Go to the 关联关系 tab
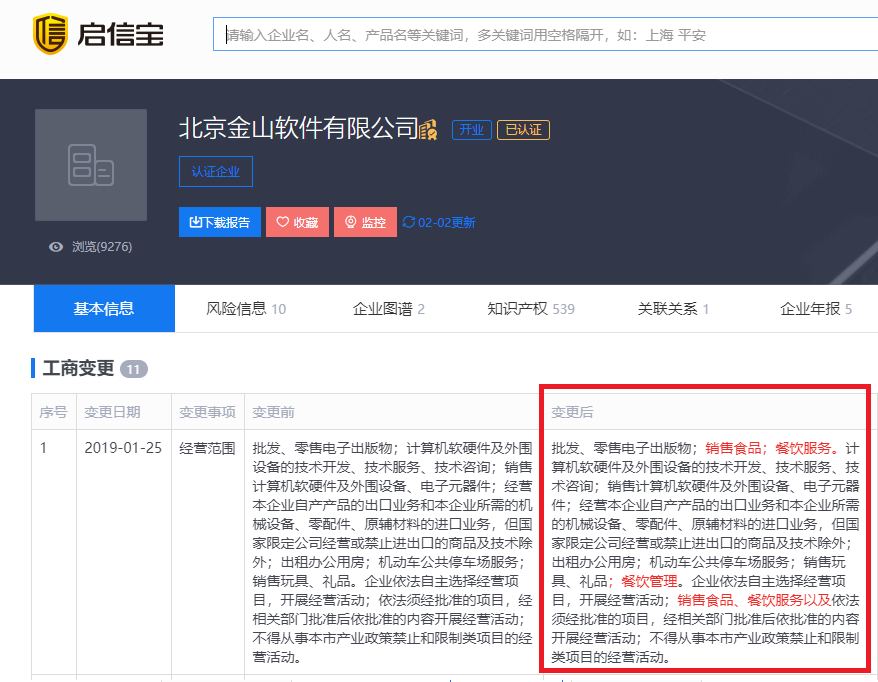This screenshot has width=878, height=682. pyautogui.click(x=673, y=309)
